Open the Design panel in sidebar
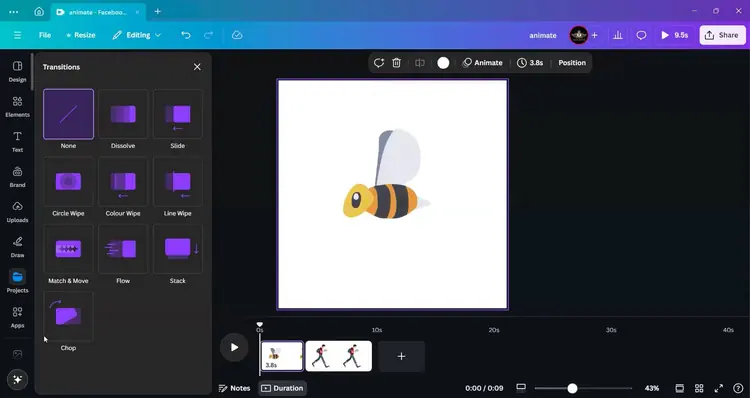This screenshot has width=750, height=398. click(17, 71)
